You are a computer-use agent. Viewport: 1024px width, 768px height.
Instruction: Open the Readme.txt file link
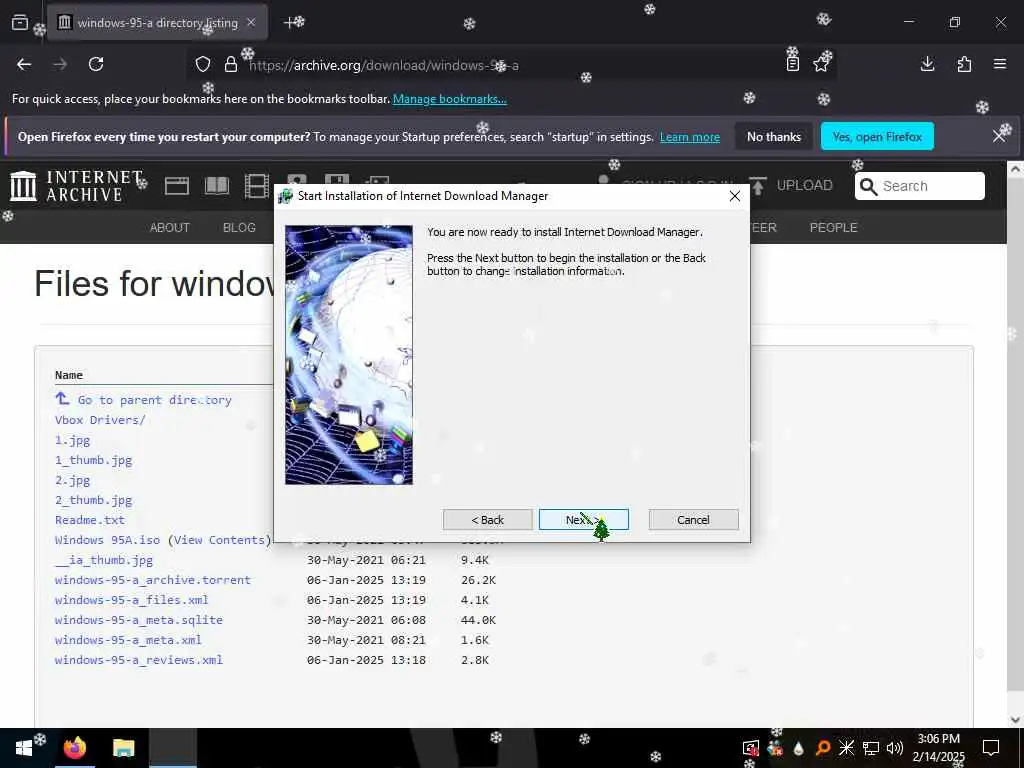pos(89,520)
